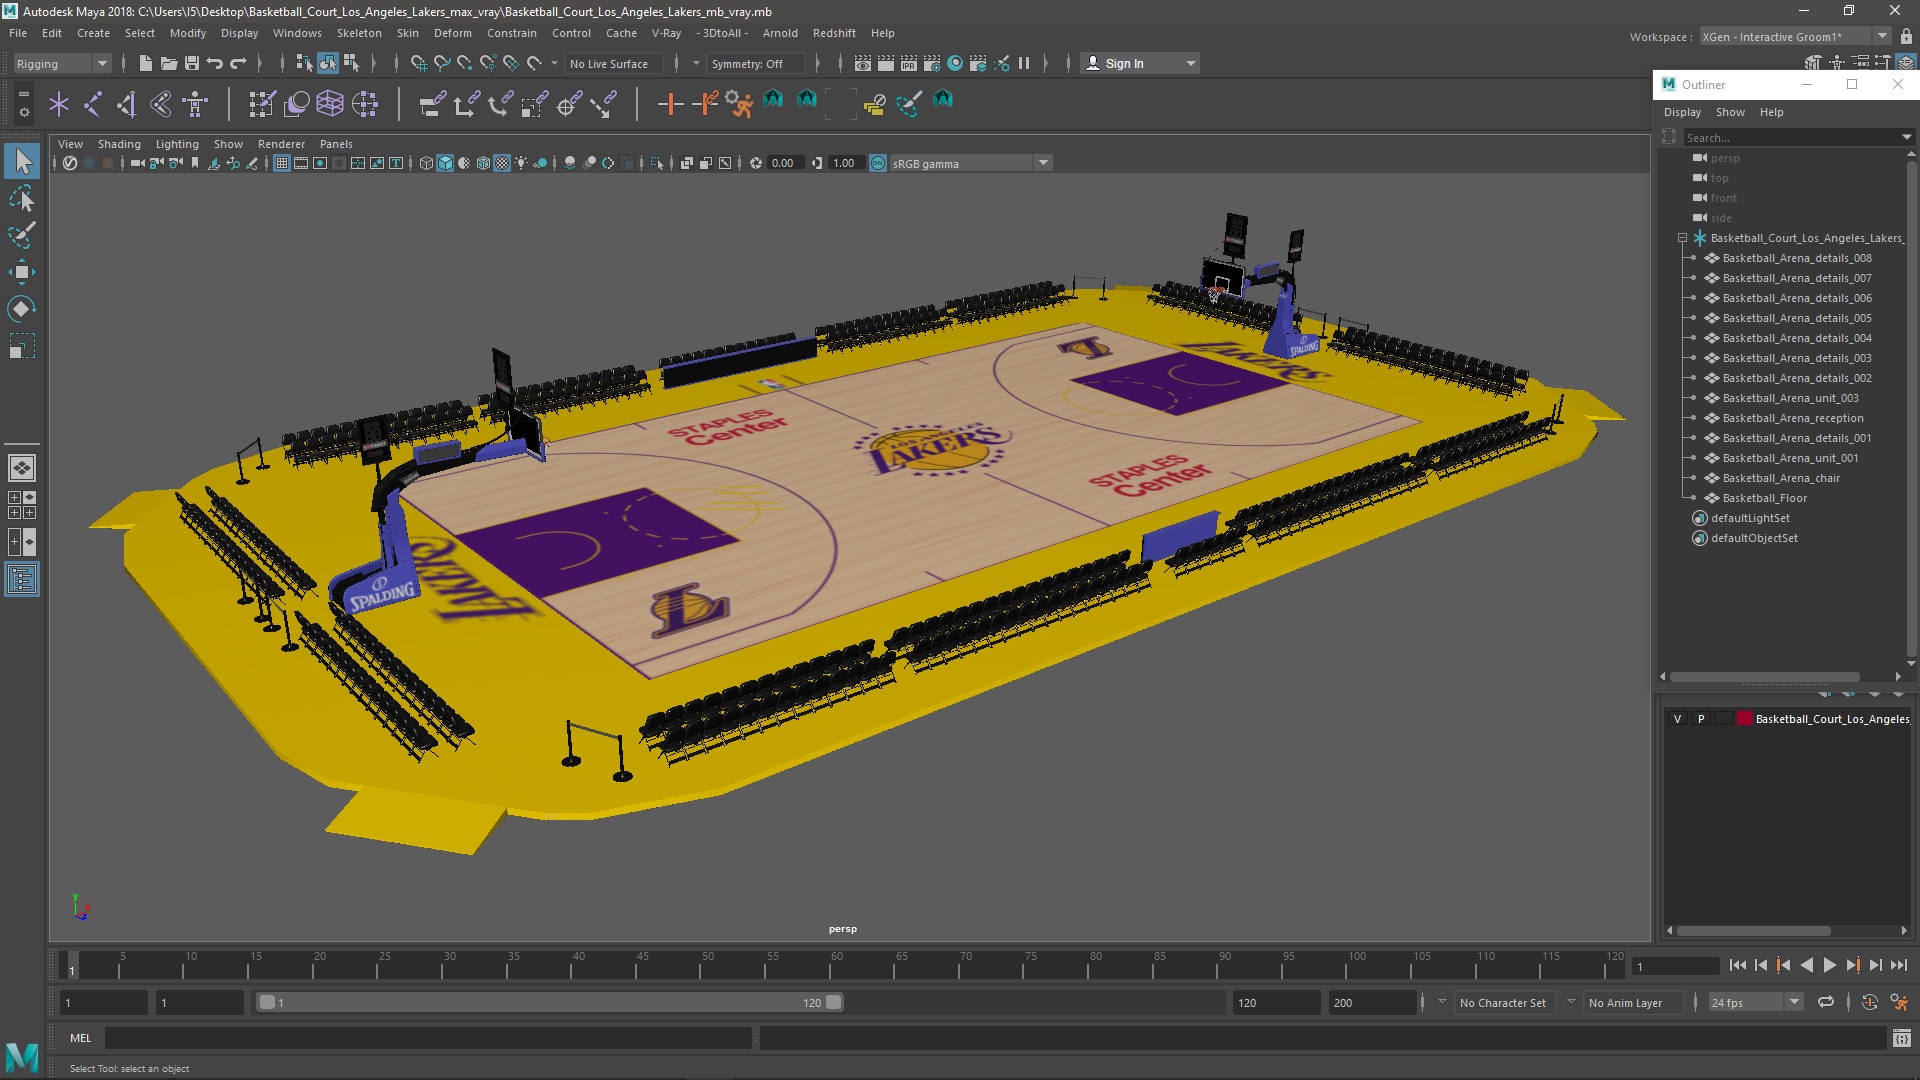Redo action via the toolbar arrow
Viewport: 1920px width, 1080px height.
click(x=238, y=63)
